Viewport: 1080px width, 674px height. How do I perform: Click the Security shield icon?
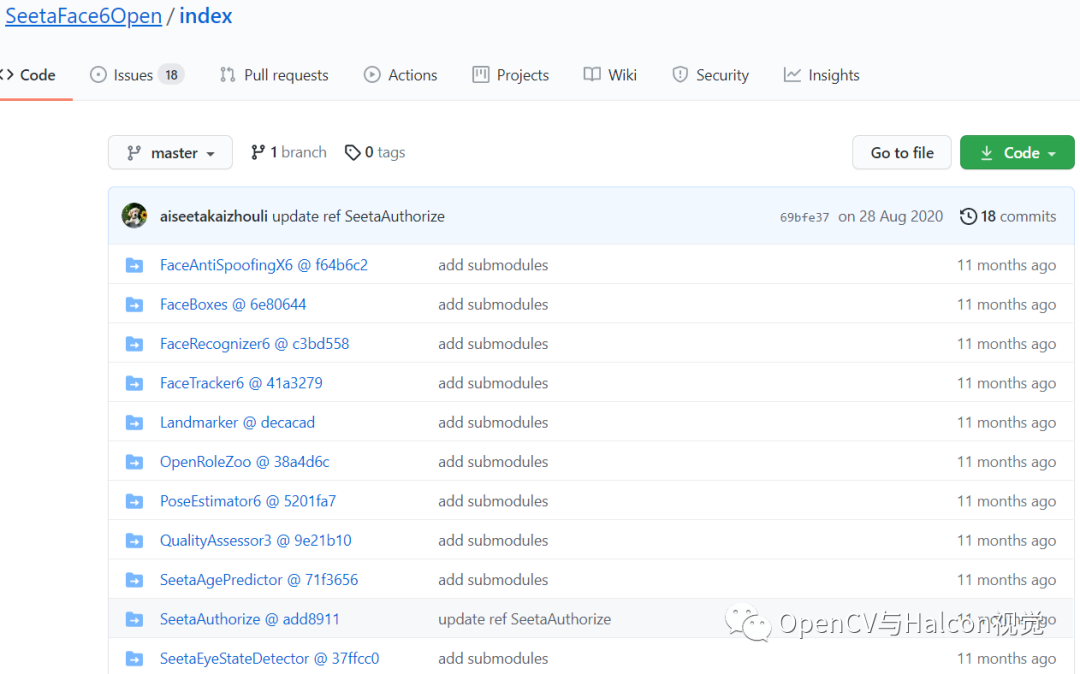680,75
